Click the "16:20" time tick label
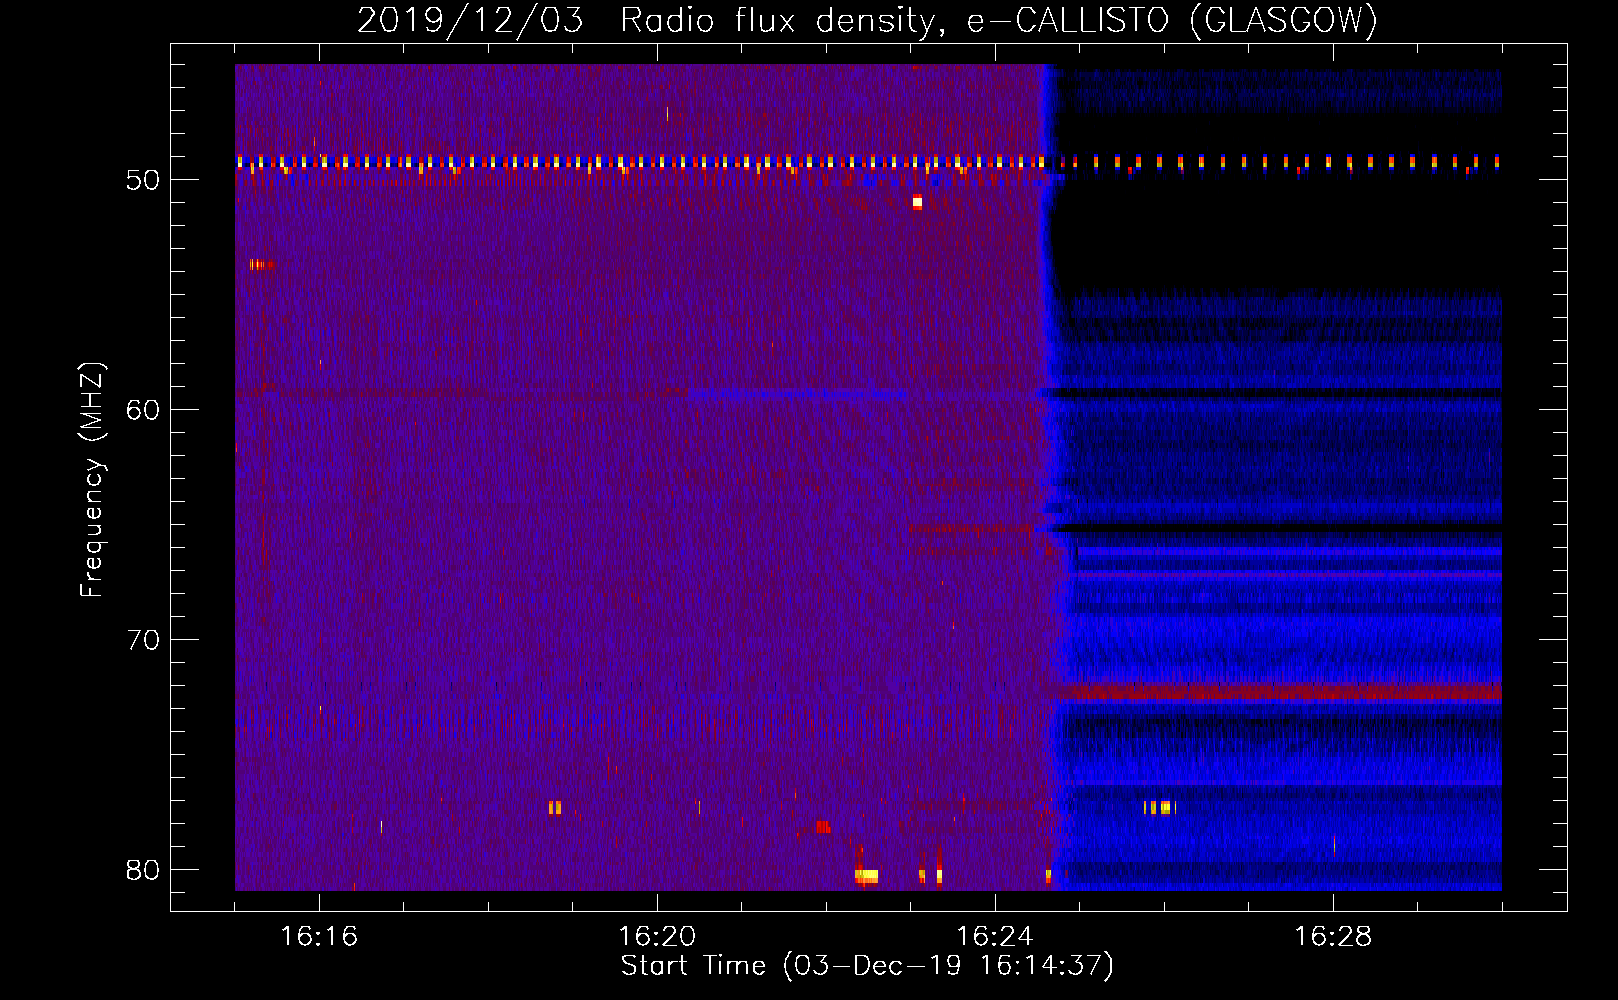Viewport: 1618px width, 1000px height. tap(657, 937)
